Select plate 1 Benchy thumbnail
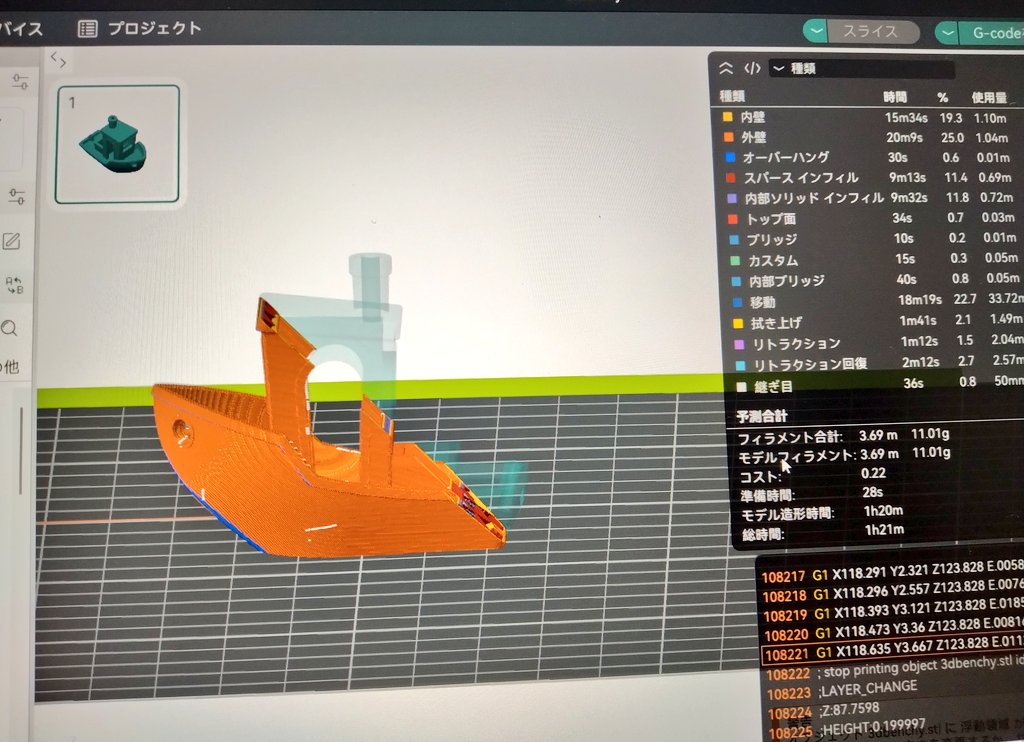The height and width of the screenshot is (742, 1024). (118, 144)
